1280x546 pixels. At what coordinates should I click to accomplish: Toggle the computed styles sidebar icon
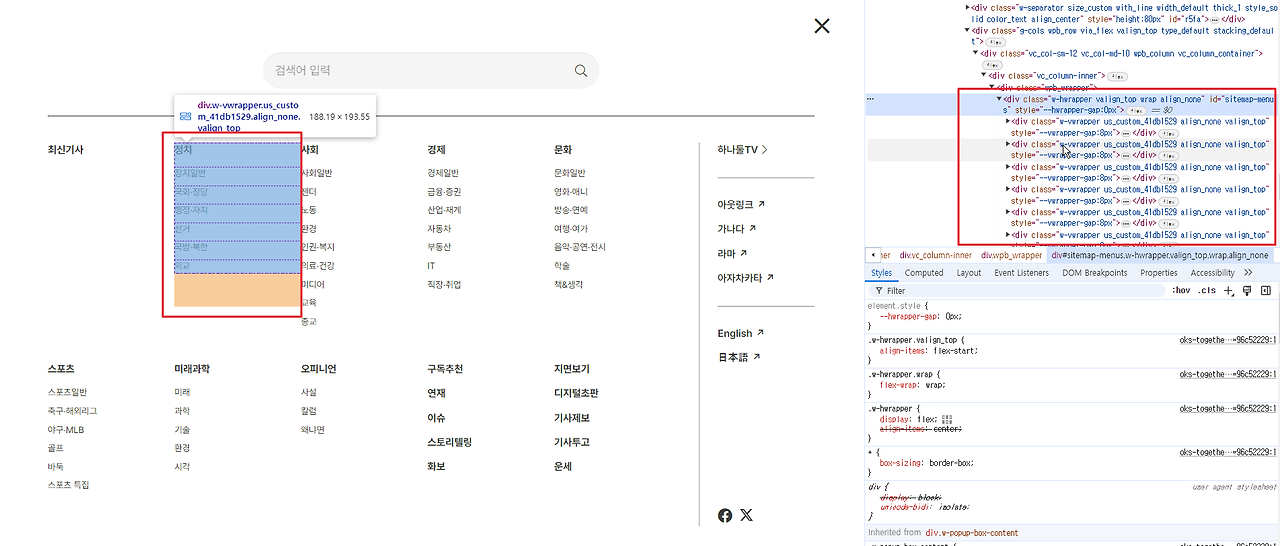(1265, 291)
